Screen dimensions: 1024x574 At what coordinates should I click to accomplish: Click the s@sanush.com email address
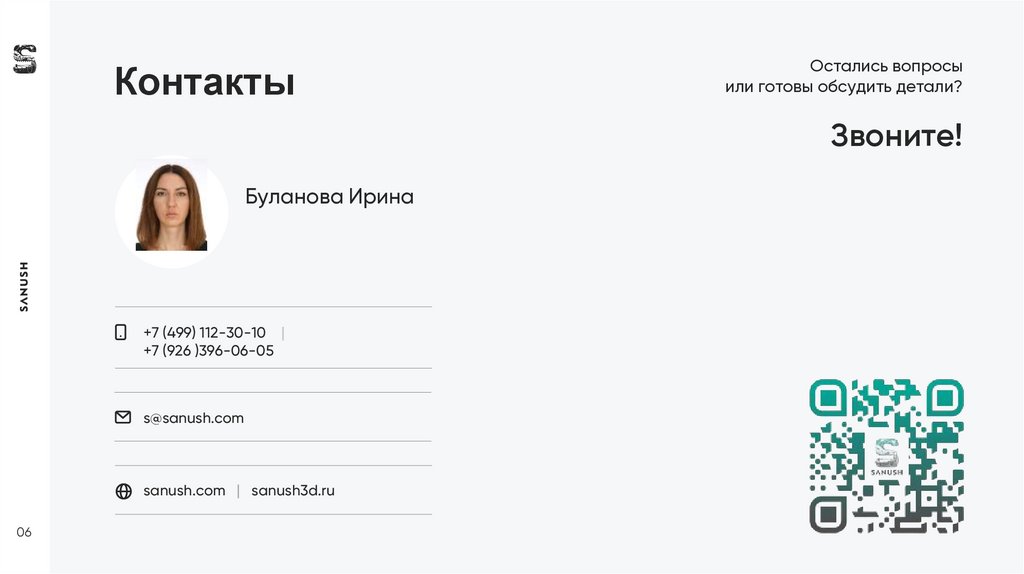click(x=193, y=418)
